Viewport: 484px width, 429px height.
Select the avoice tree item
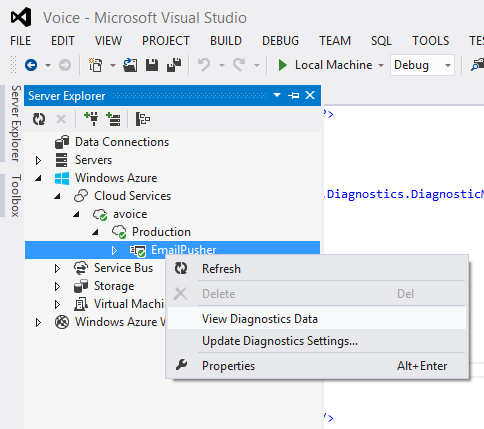click(130, 214)
